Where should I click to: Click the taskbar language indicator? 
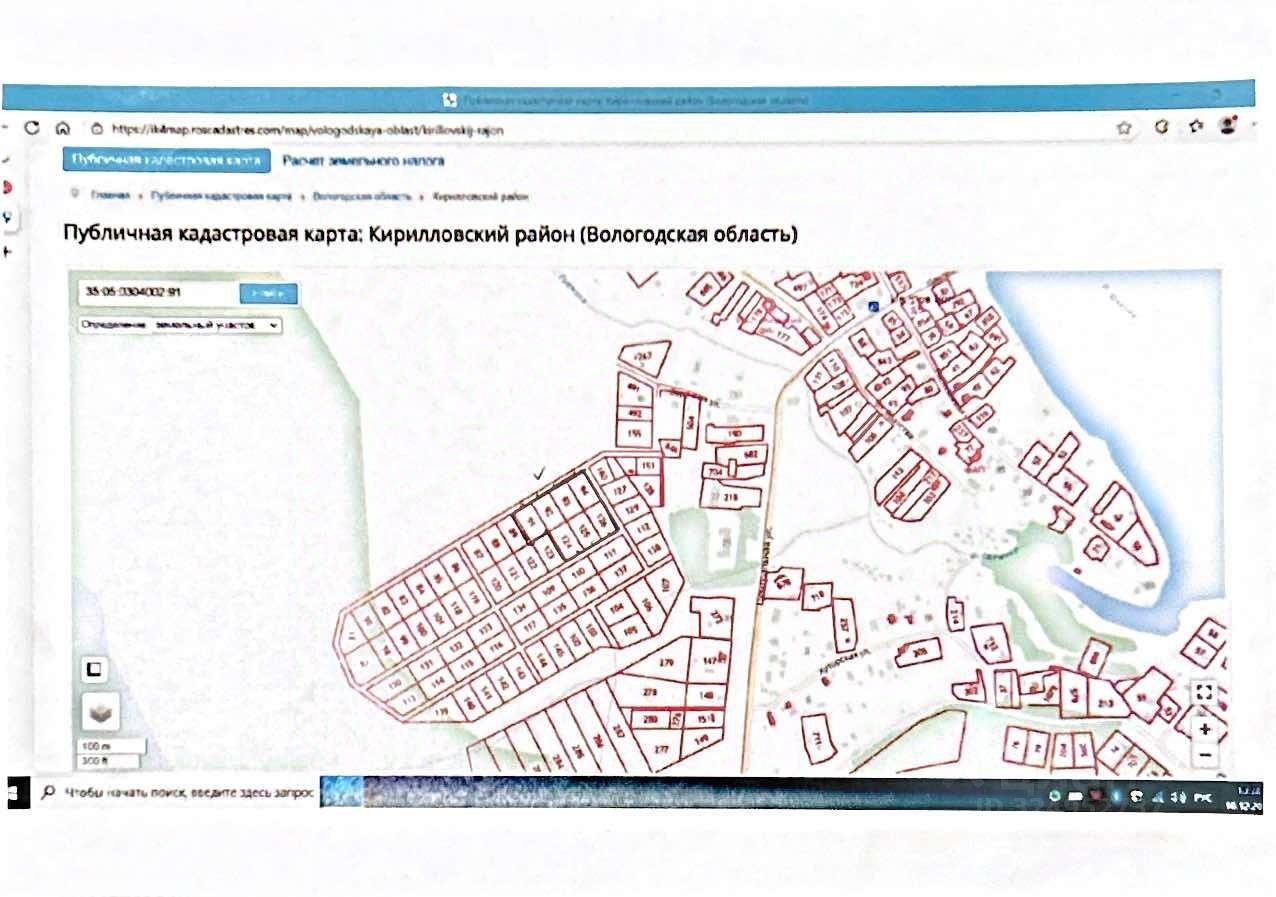pos(1204,797)
